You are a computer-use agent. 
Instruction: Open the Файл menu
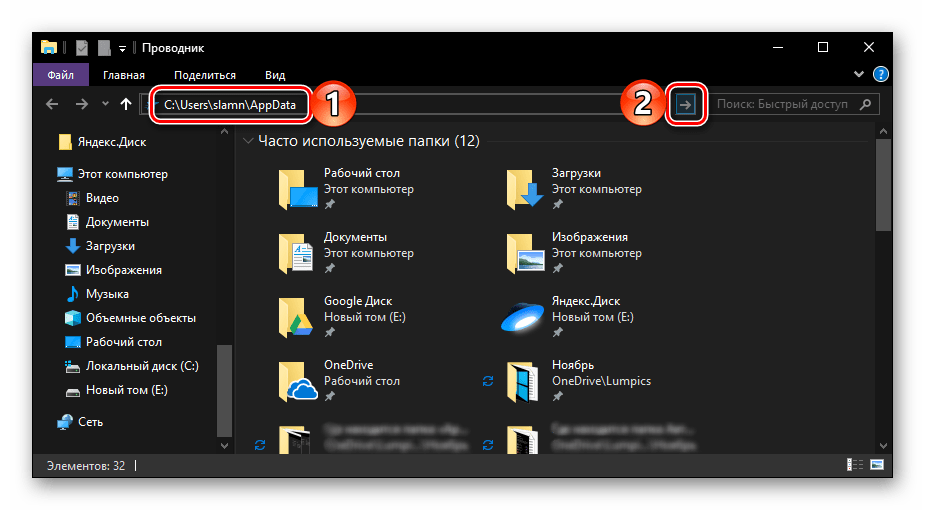pyautogui.click(x=59, y=75)
